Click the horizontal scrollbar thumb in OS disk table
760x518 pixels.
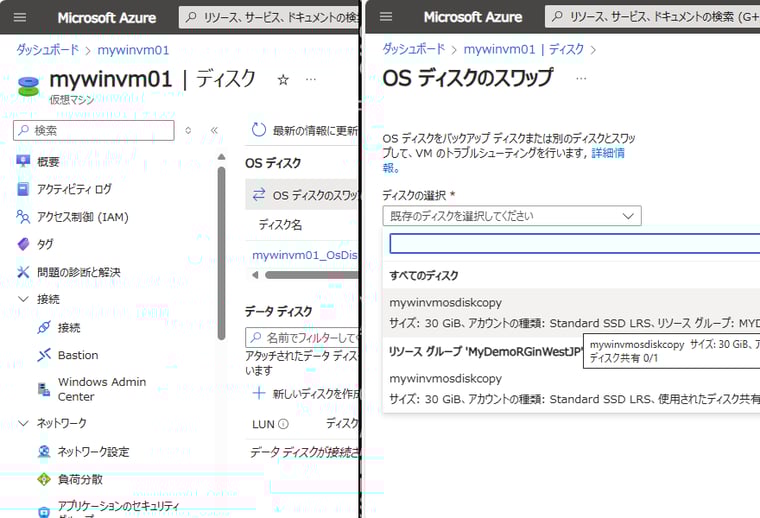(311, 275)
